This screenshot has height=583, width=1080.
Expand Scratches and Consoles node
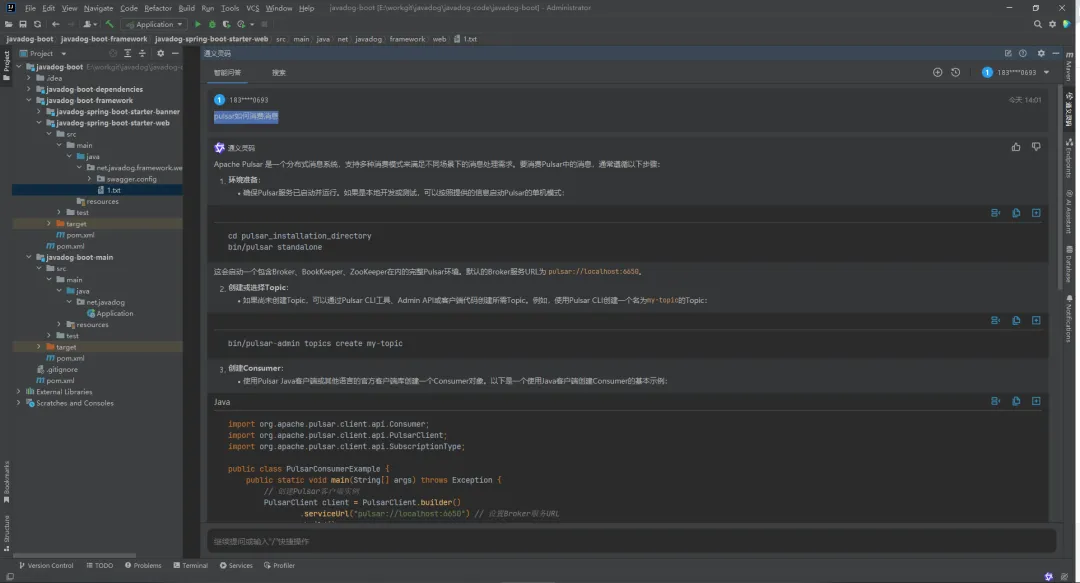pyautogui.click(x=19, y=402)
